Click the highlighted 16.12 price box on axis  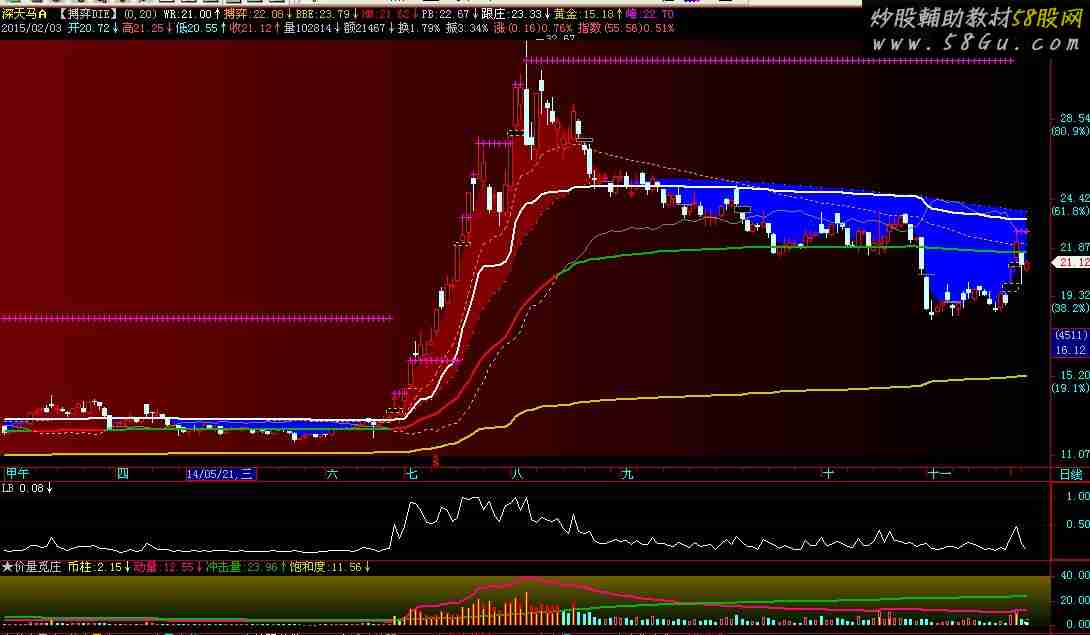[x=1071, y=351]
